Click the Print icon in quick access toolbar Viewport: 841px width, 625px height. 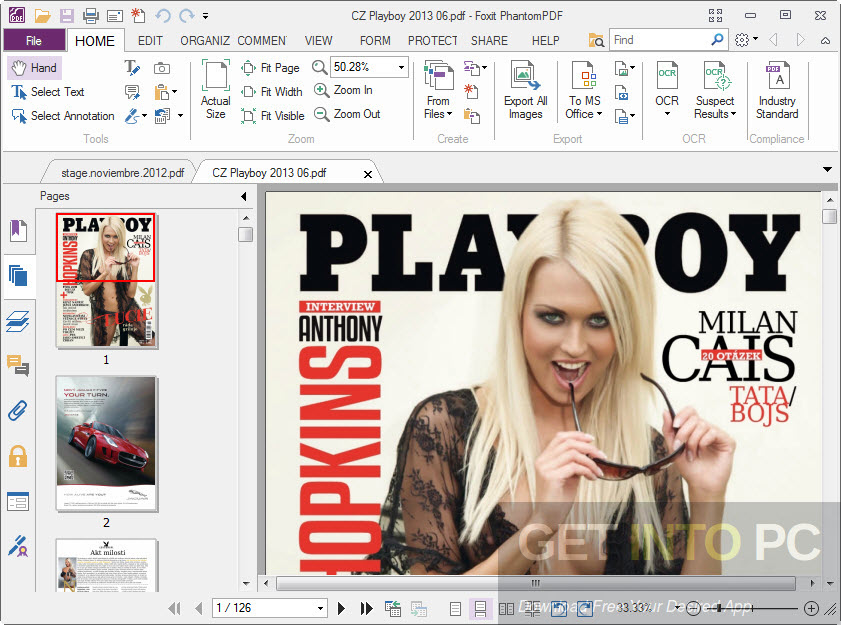pos(91,16)
